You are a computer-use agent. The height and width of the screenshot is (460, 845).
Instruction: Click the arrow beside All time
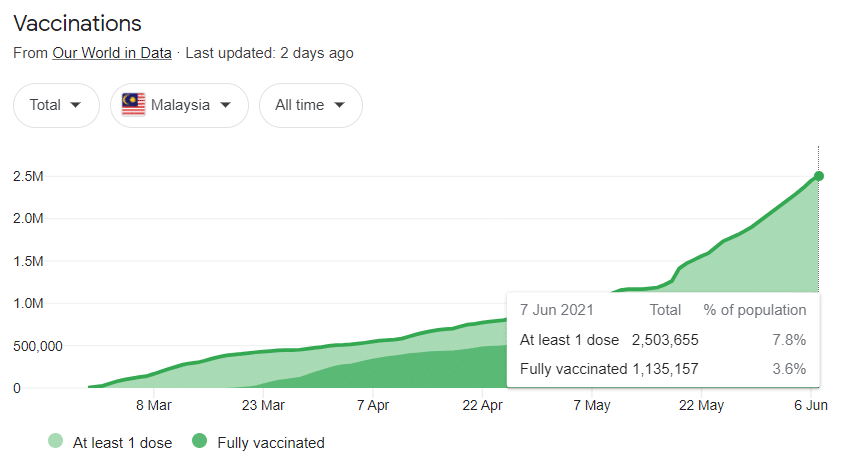tap(339, 105)
